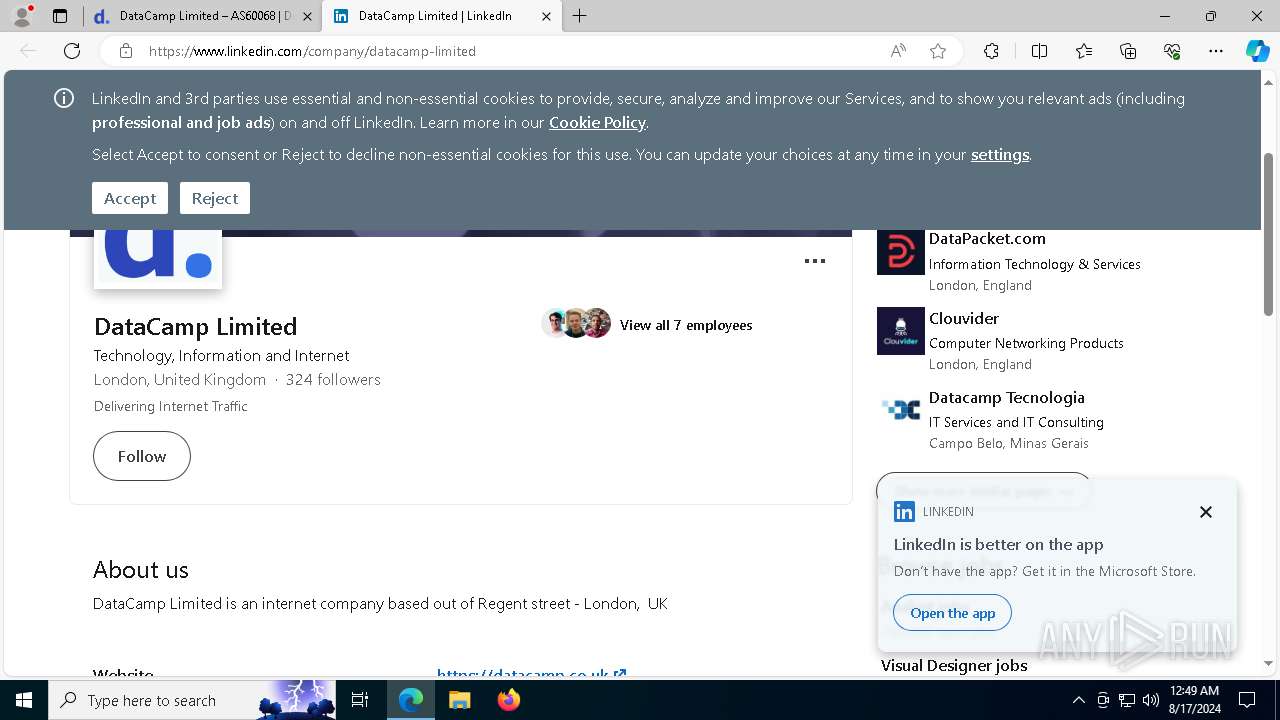The image size is (1280, 720).
Task: Open volume control tray icon
Action: coord(1151,700)
